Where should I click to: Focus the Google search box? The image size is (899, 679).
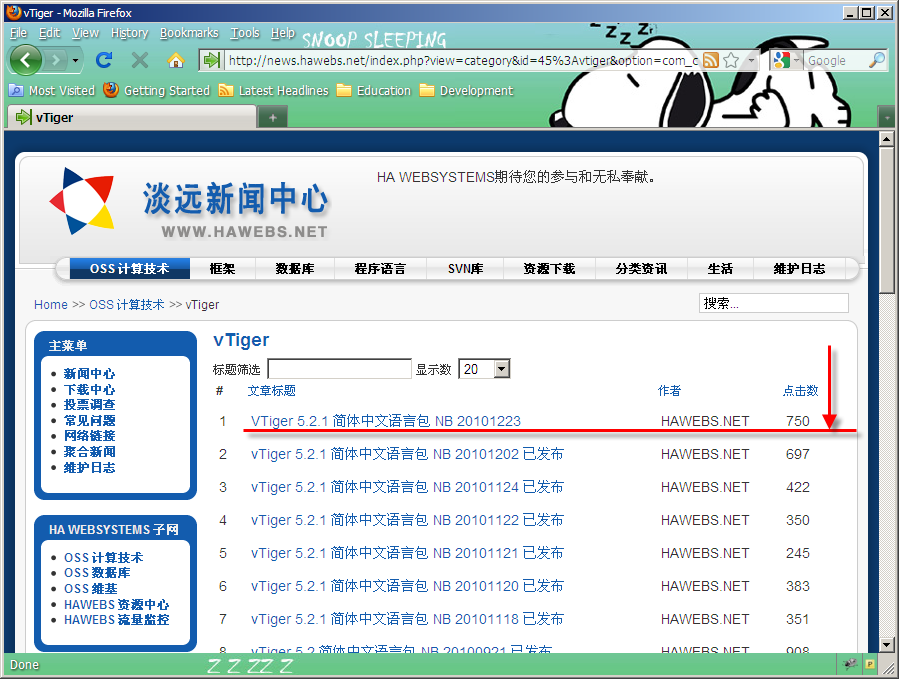click(835, 60)
